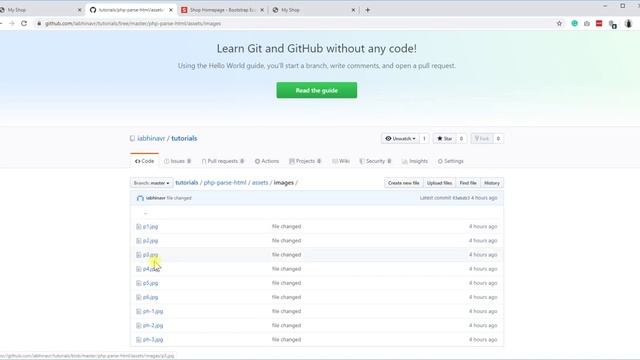Go to tutorials in breadcrumb path
The height and width of the screenshot is (360, 640).
187,182
